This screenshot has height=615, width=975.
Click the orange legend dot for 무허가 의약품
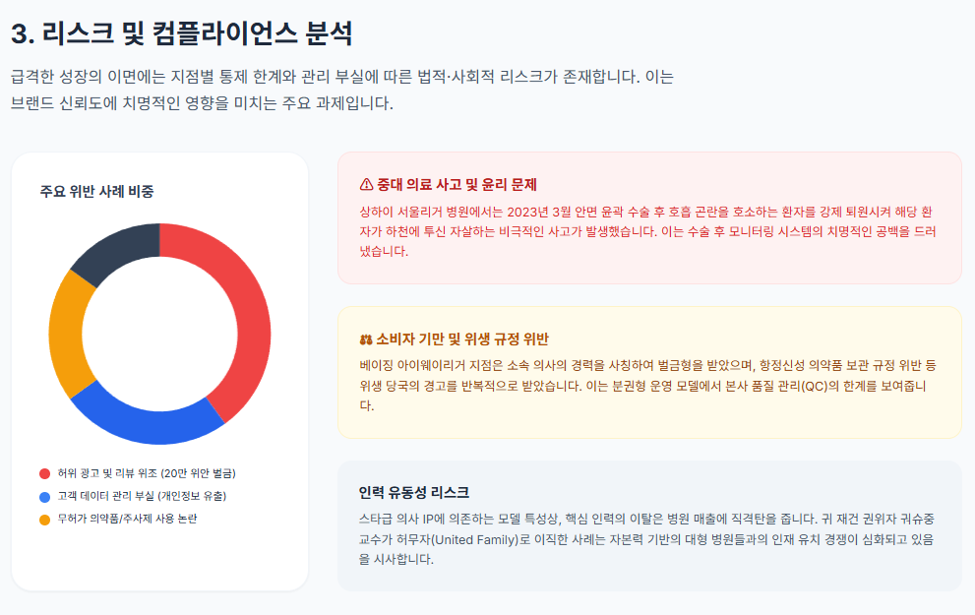click(x=45, y=520)
